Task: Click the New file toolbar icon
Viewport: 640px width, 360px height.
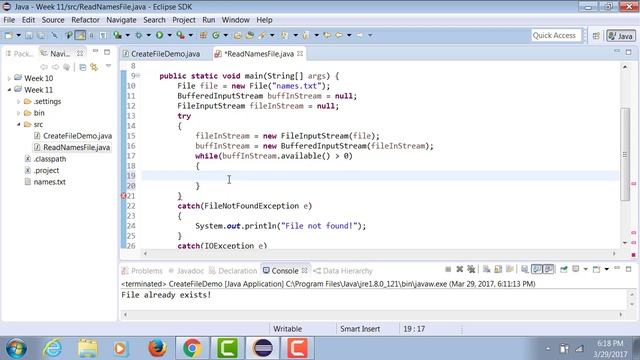Action: click(x=9, y=36)
